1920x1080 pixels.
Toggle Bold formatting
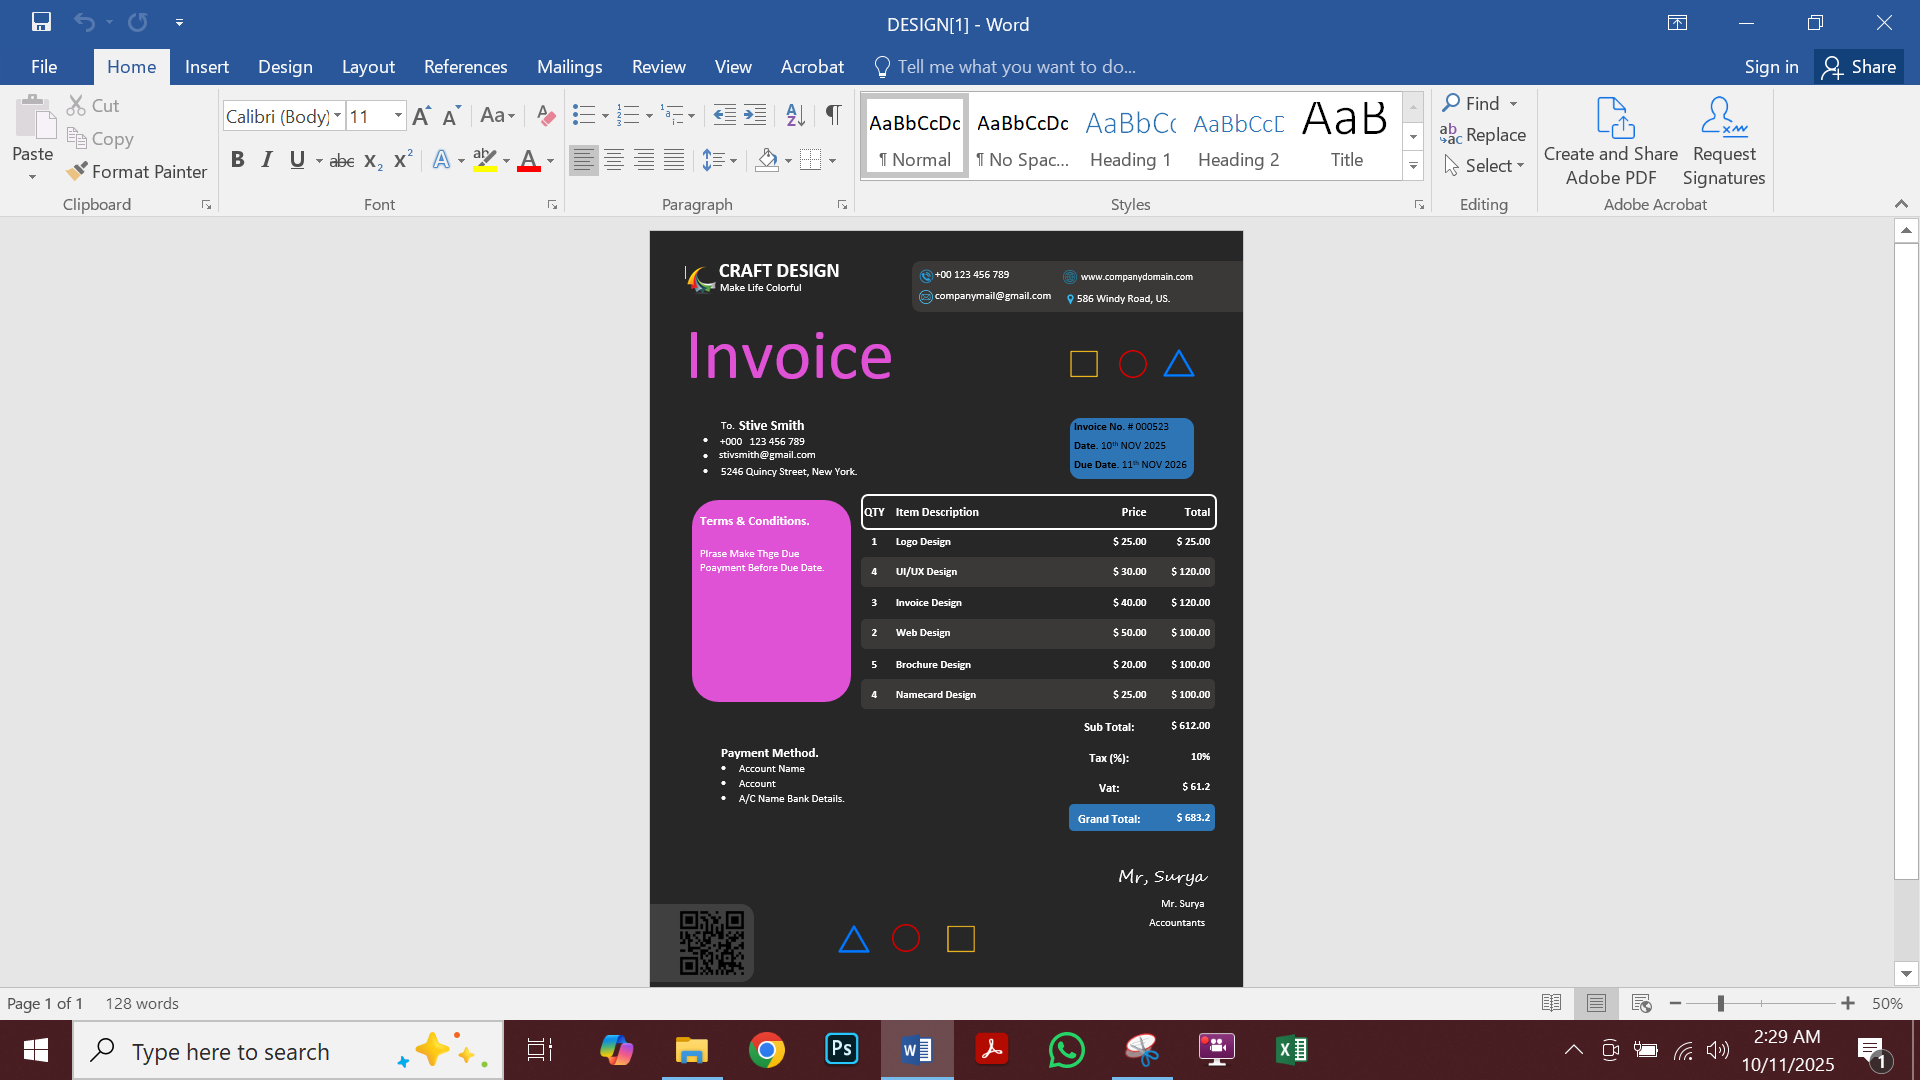tap(237, 160)
